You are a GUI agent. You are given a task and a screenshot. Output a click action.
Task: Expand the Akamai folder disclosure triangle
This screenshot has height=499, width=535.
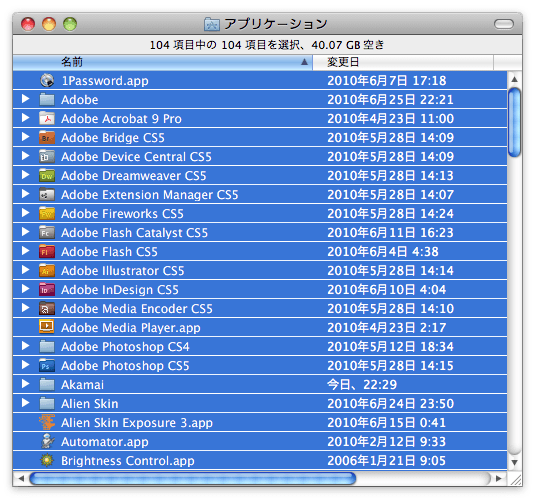click(x=25, y=384)
